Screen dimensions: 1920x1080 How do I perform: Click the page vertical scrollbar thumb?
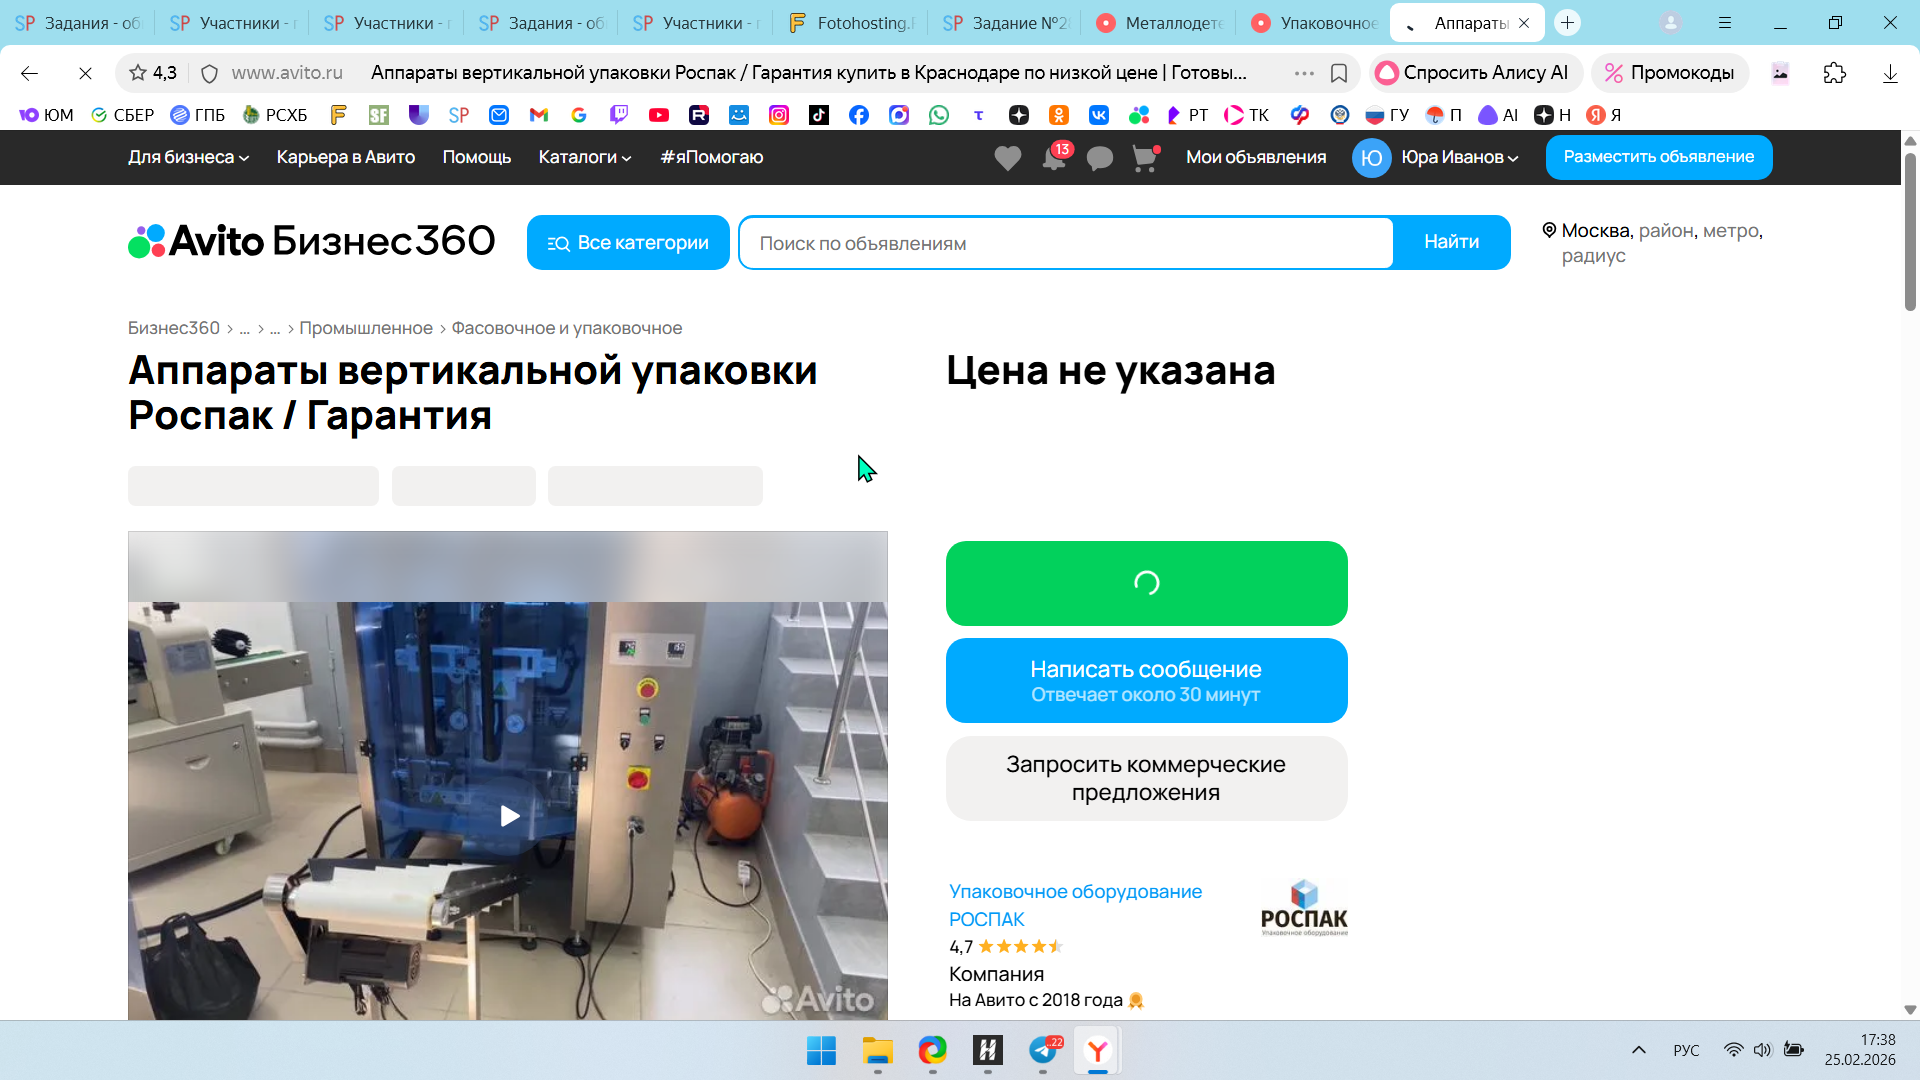pos(1909,230)
